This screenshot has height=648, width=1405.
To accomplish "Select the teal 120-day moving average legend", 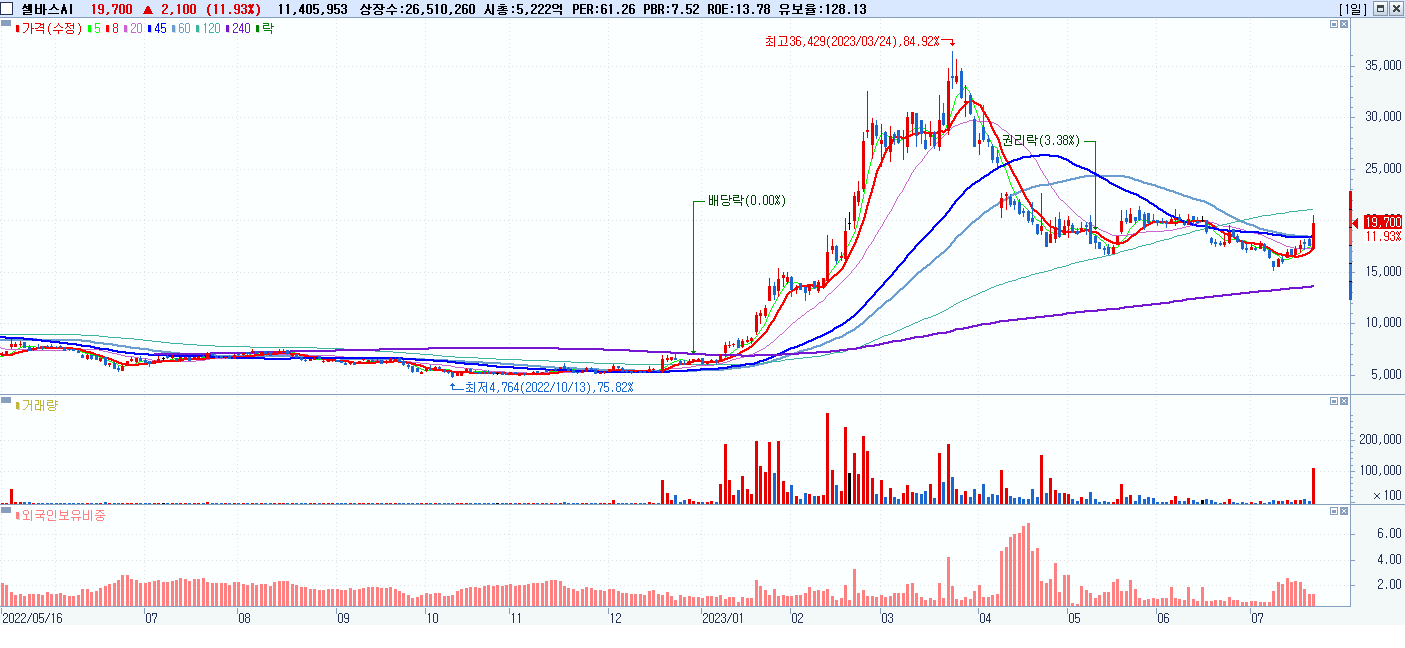I will [208, 28].
